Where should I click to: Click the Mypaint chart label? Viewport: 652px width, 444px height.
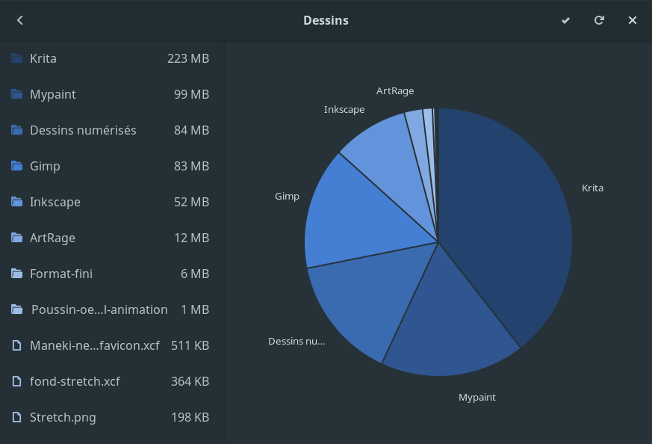[x=477, y=398]
